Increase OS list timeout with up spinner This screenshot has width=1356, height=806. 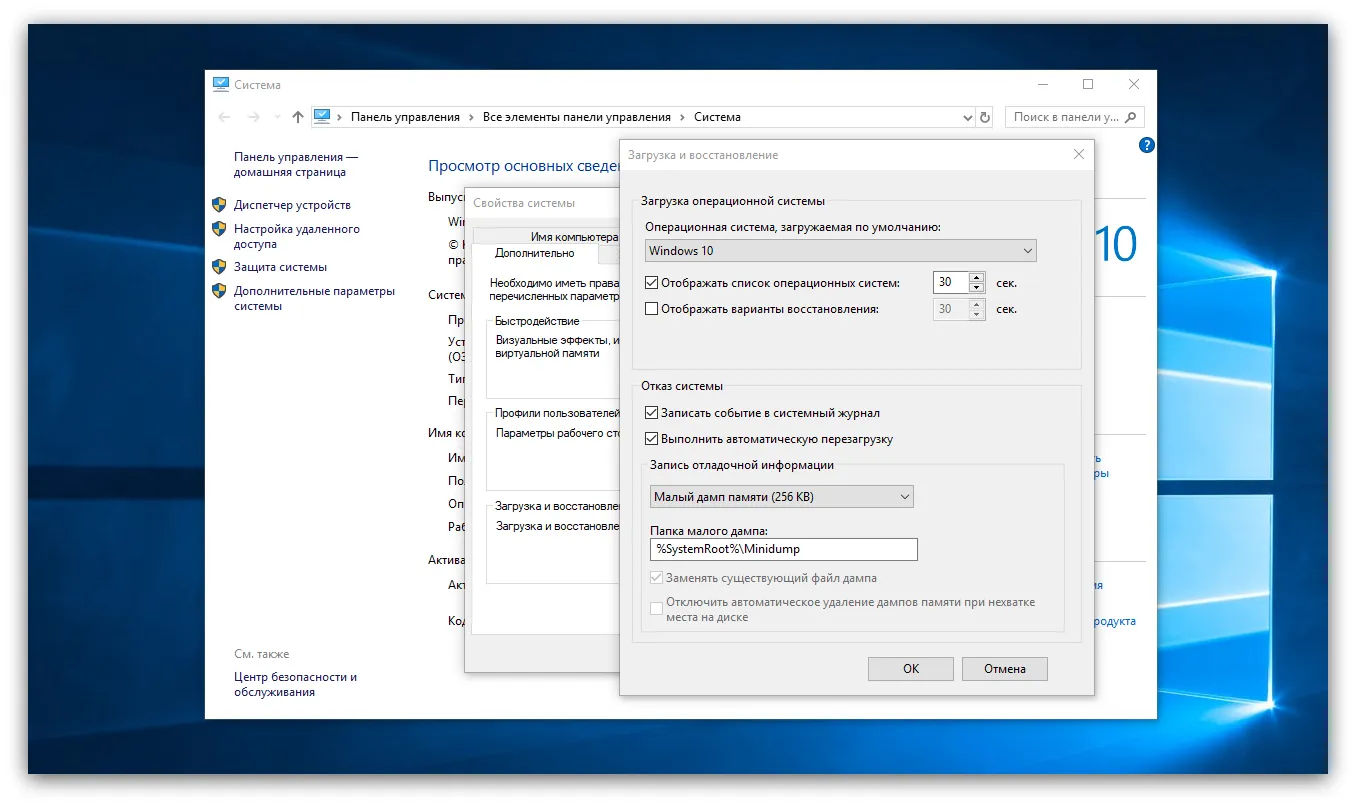point(977,278)
